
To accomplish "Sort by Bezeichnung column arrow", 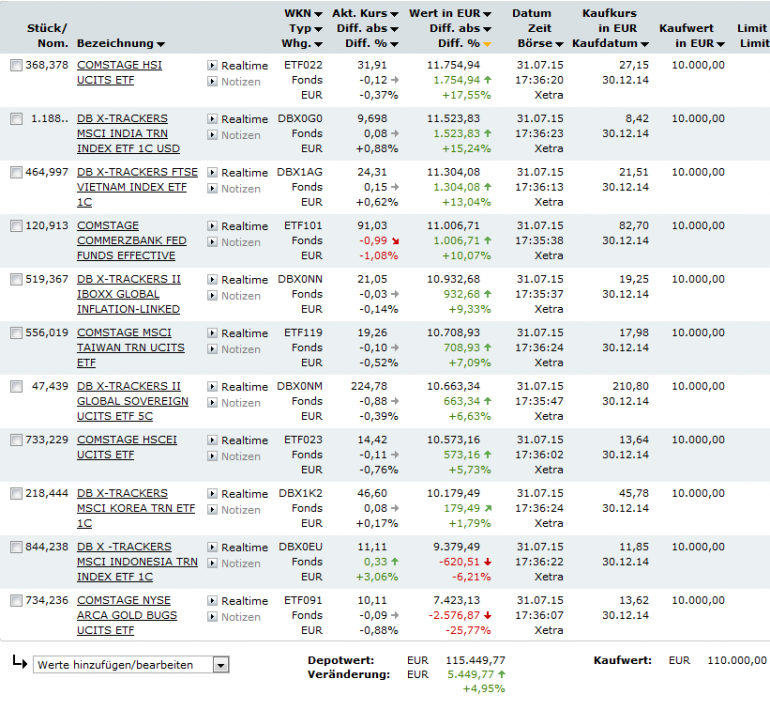I will [161, 44].
